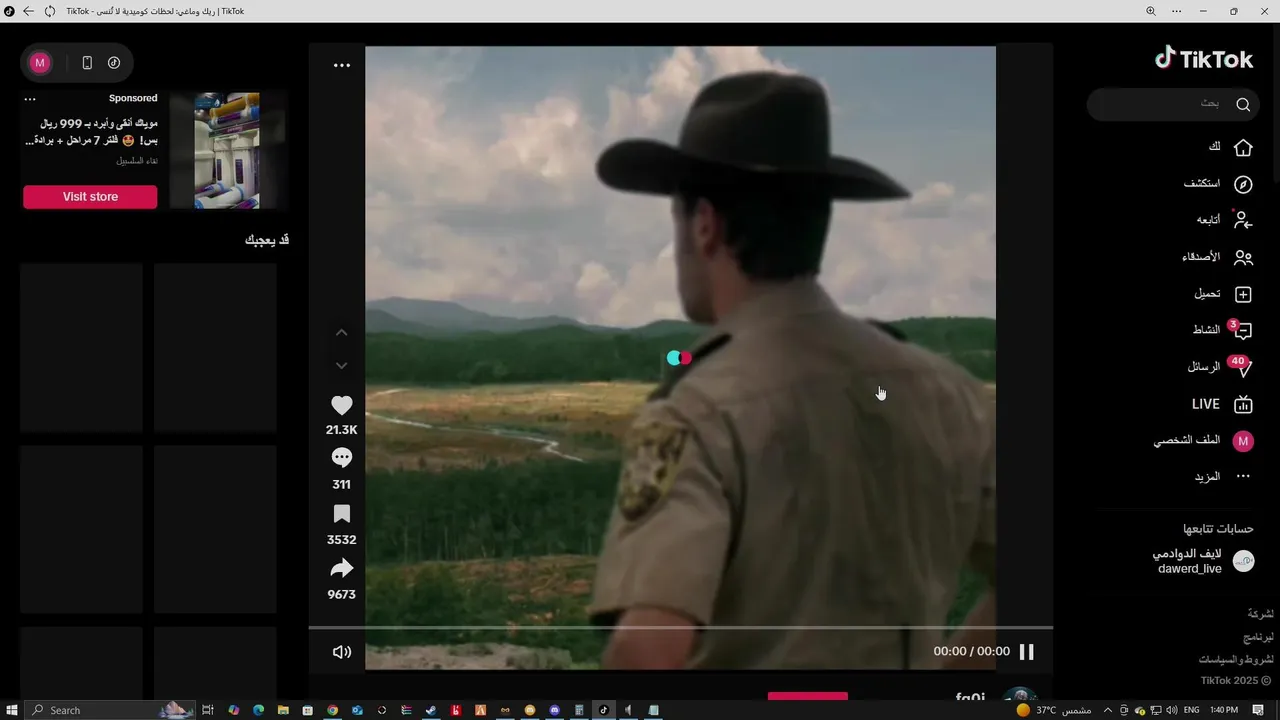Open the LIVE section
Viewport: 1280px width, 720px height.
pos(1222,404)
